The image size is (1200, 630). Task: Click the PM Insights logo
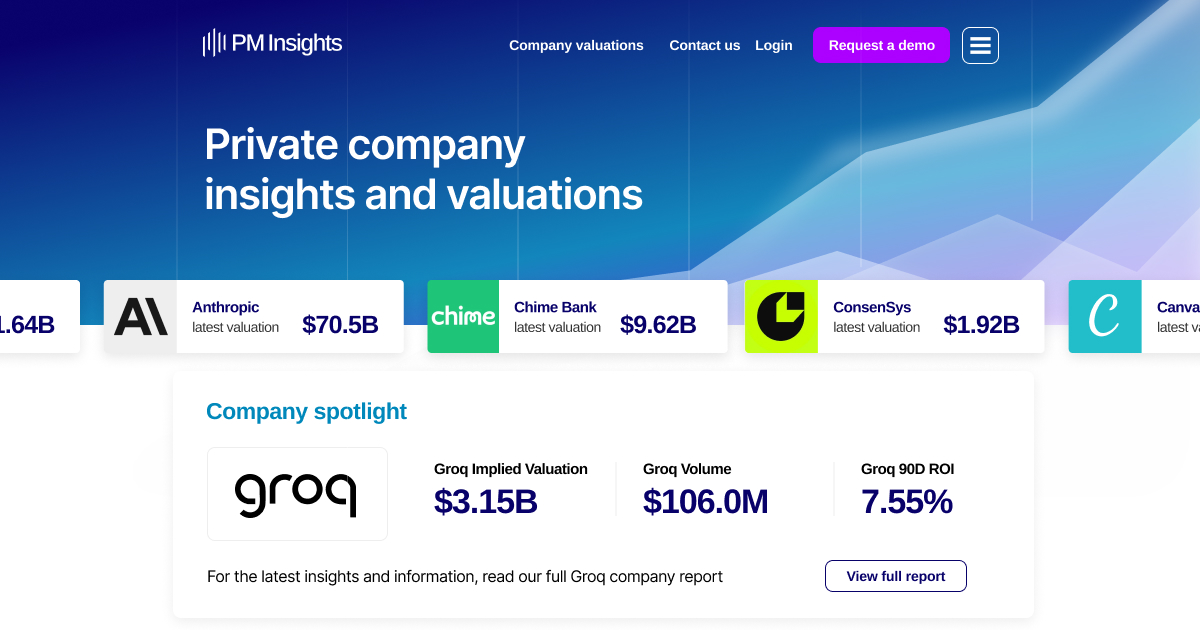click(x=272, y=43)
